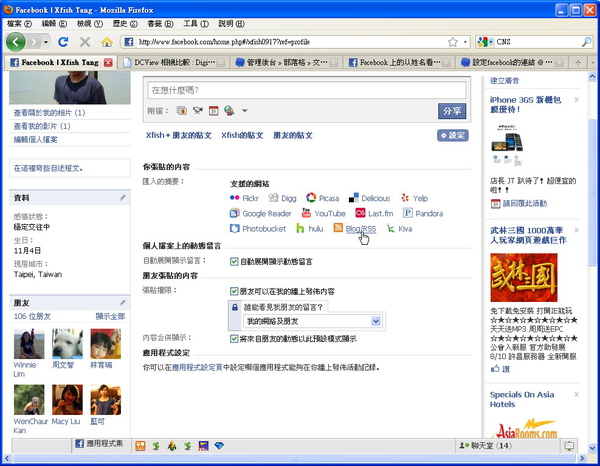Open the Blog/RSS import link
The width and height of the screenshot is (600, 466).
pyautogui.click(x=360, y=229)
